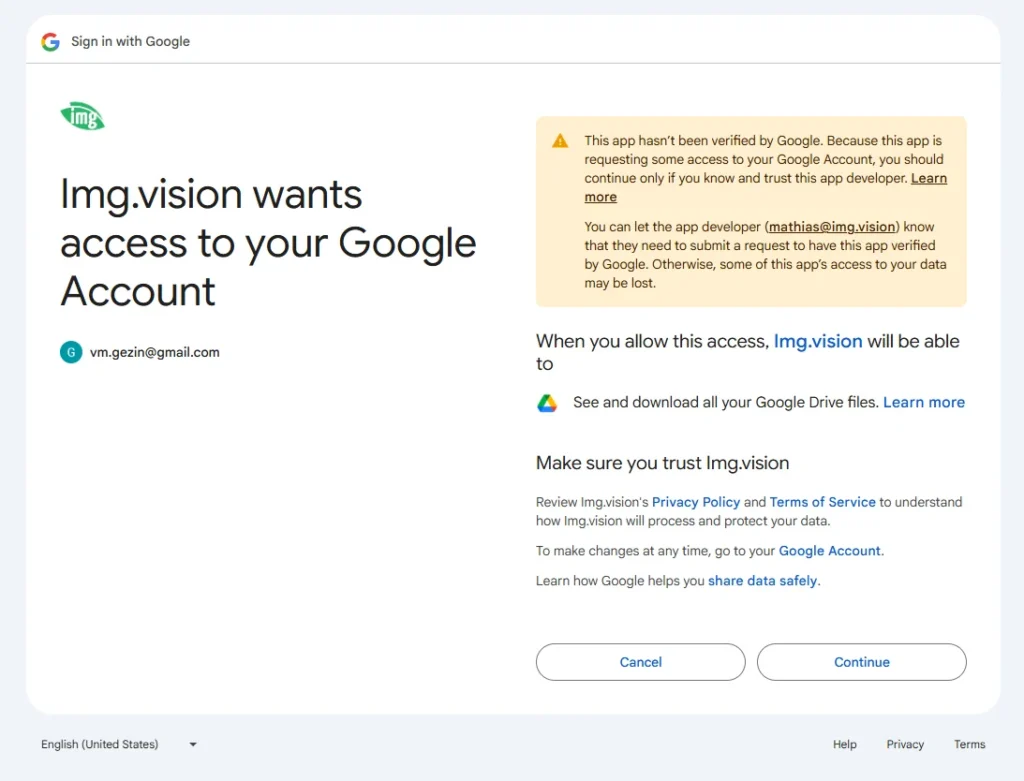Click Terms in the footer
Viewport: 1024px width, 781px height.
pyautogui.click(x=969, y=744)
